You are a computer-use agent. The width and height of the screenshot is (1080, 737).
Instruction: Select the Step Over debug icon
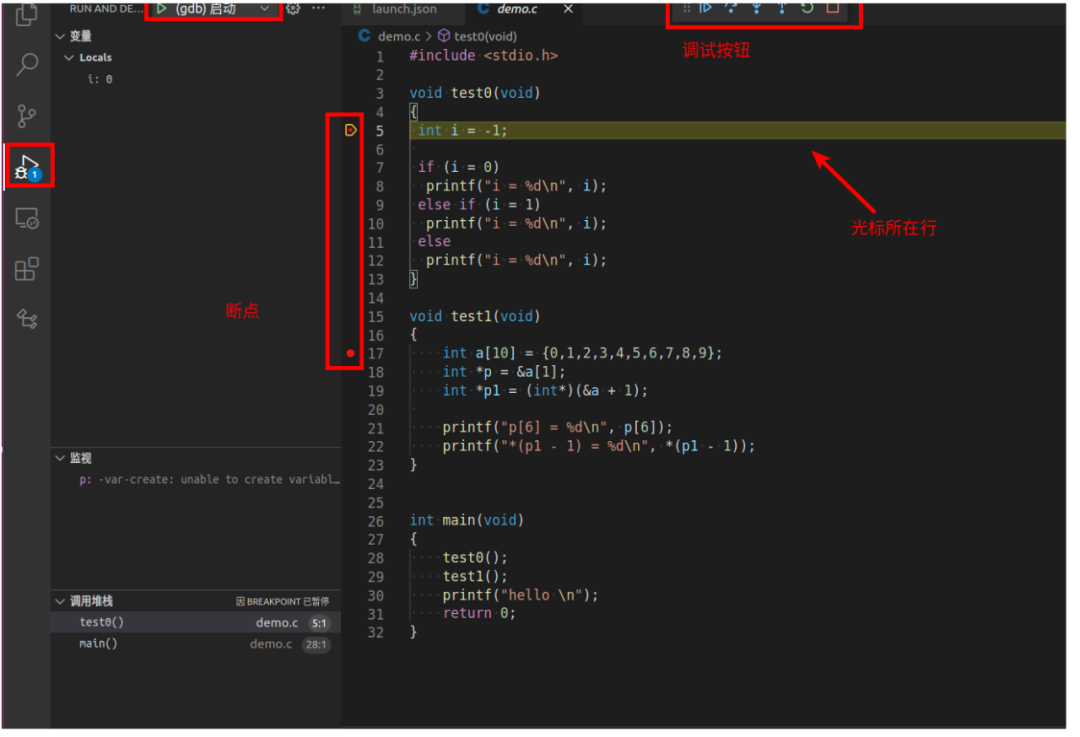click(731, 8)
